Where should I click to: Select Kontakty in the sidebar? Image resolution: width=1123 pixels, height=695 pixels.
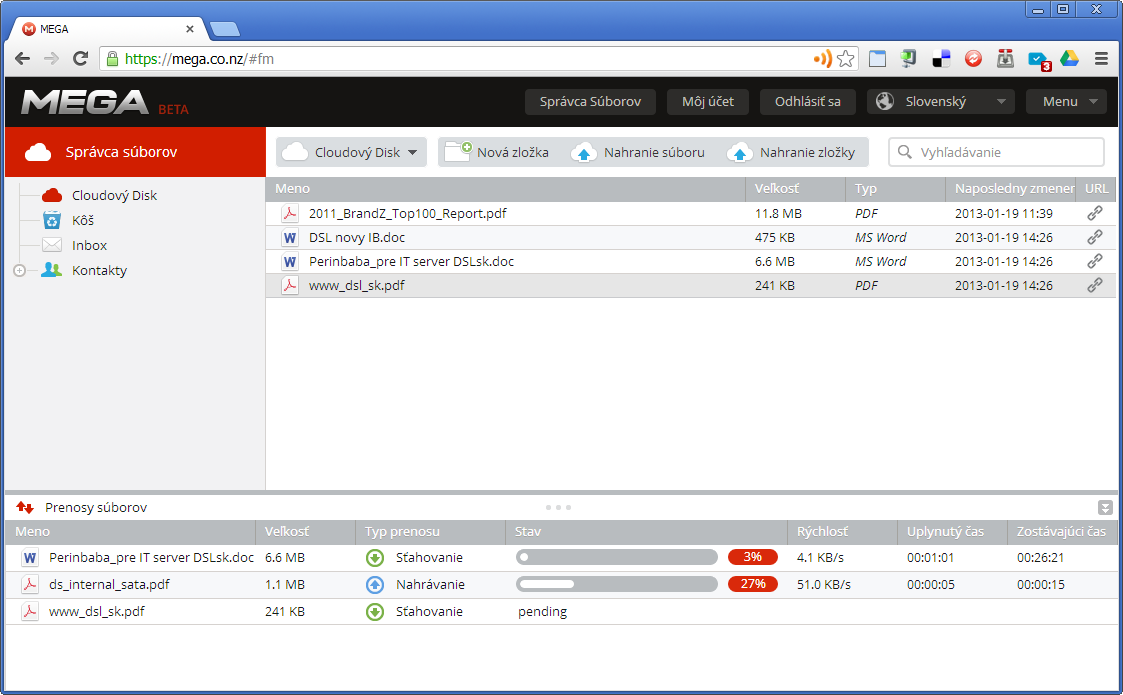[x=99, y=270]
